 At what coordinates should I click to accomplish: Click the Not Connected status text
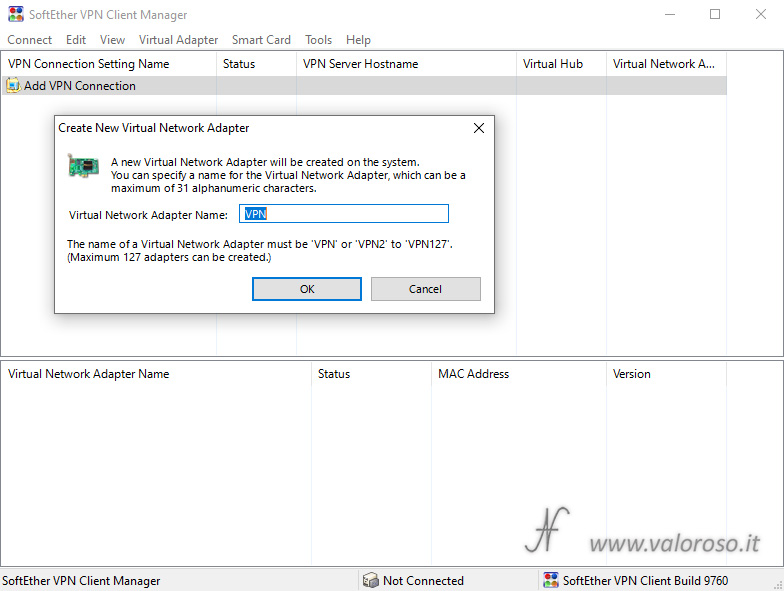pos(424,580)
